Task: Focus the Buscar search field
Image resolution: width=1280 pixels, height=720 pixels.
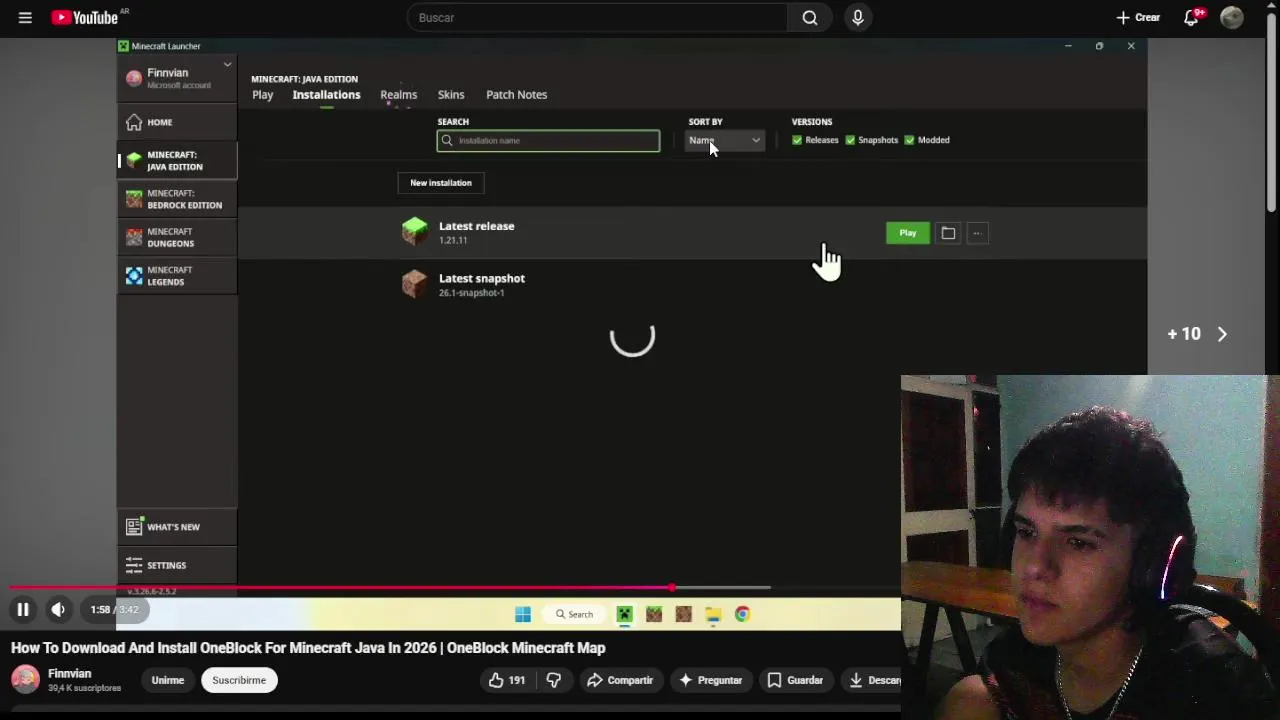Action: [597, 17]
